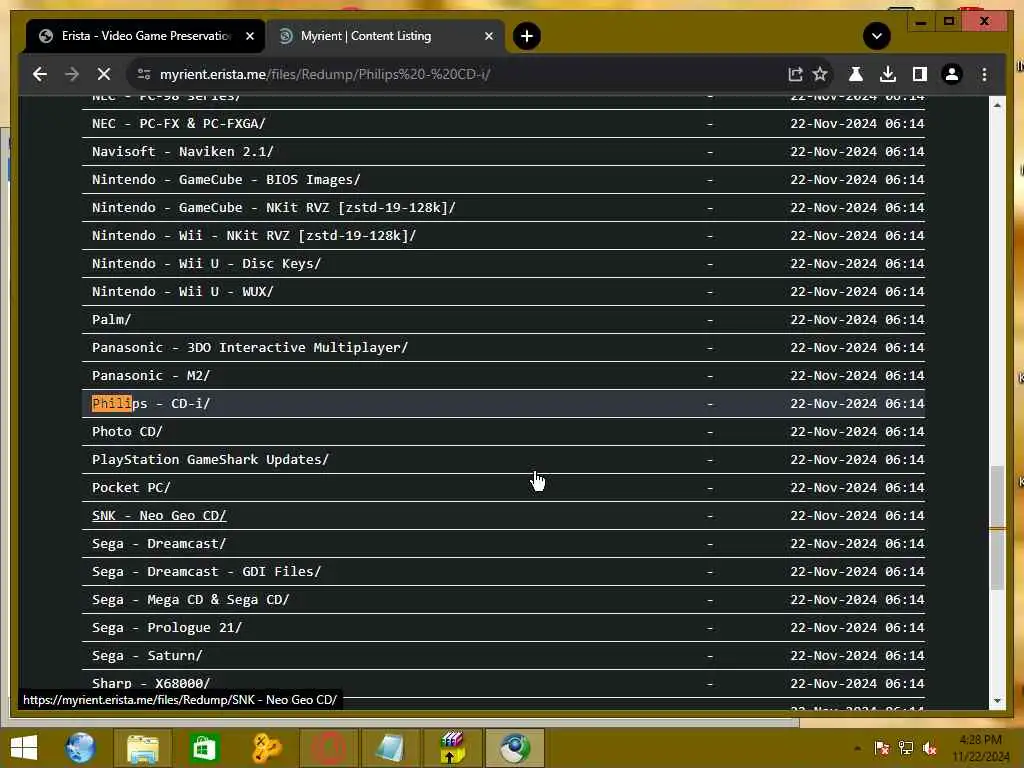Open the Windows Store taskbar icon
The height and width of the screenshot is (768, 1024).
(204, 748)
